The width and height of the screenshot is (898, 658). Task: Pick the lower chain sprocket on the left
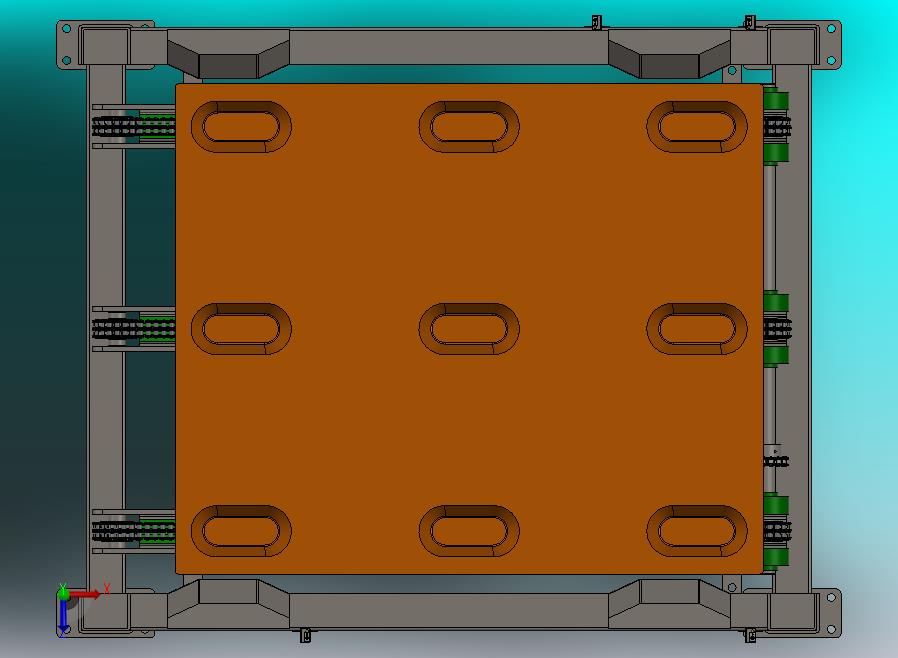coord(115,531)
